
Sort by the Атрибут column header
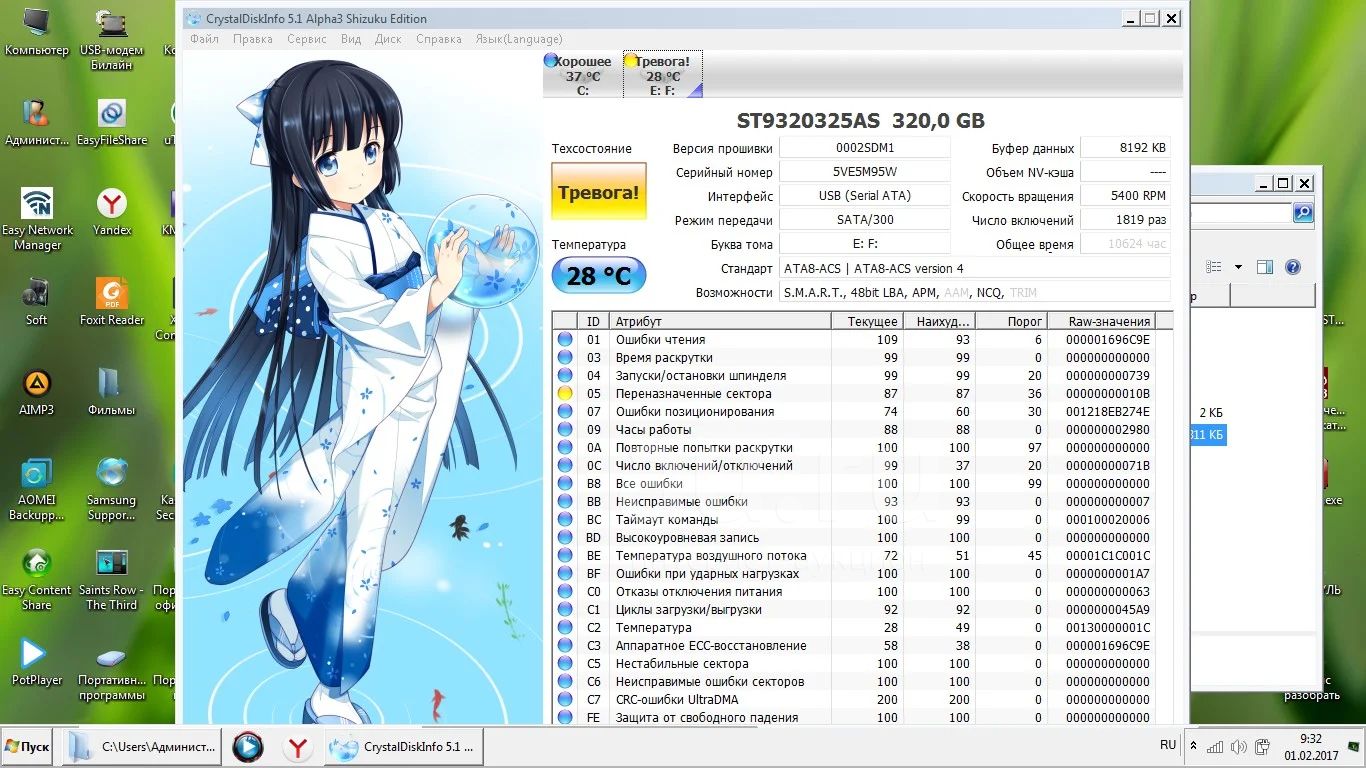[720, 321]
